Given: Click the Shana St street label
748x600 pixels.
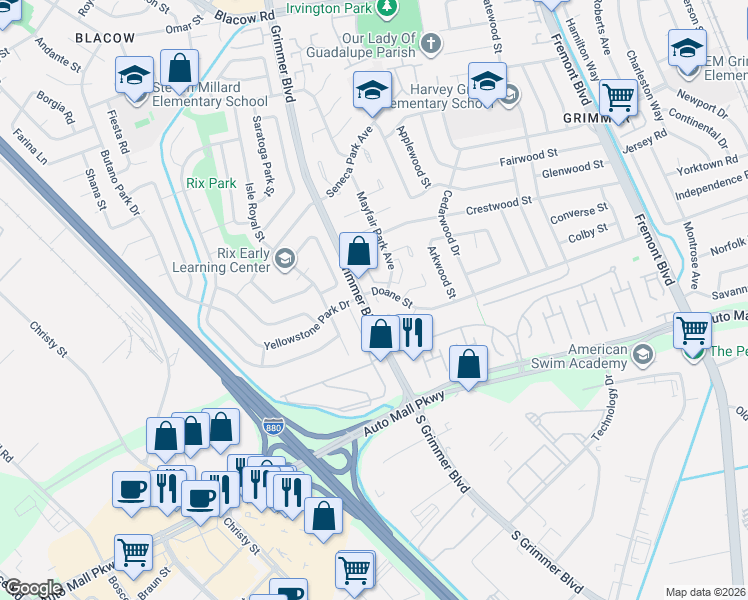Looking at the screenshot, I should 95,189.
